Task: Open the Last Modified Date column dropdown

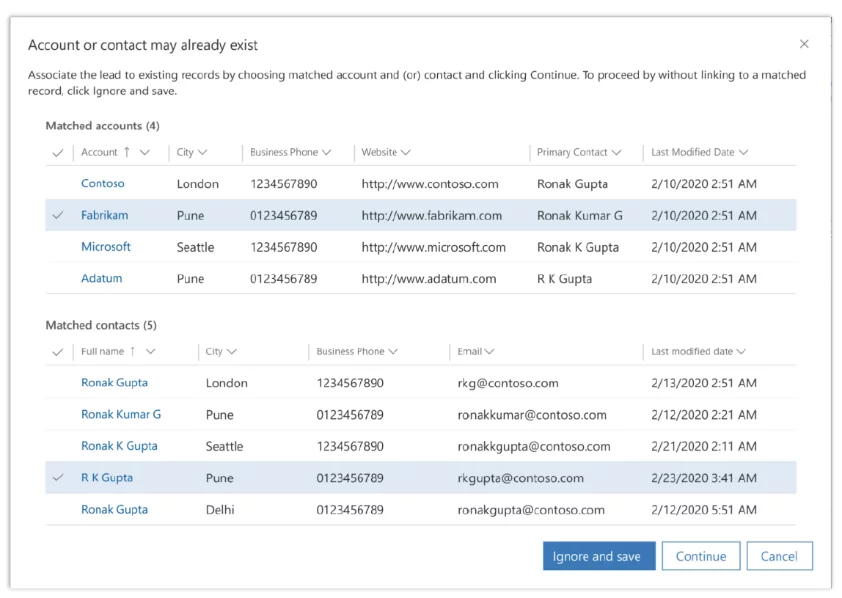Action: [x=743, y=152]
